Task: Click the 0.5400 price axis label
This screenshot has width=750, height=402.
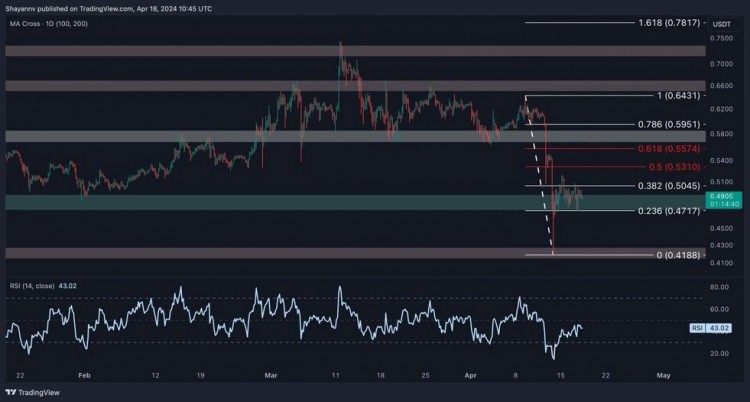Action: tap(719, 160)
